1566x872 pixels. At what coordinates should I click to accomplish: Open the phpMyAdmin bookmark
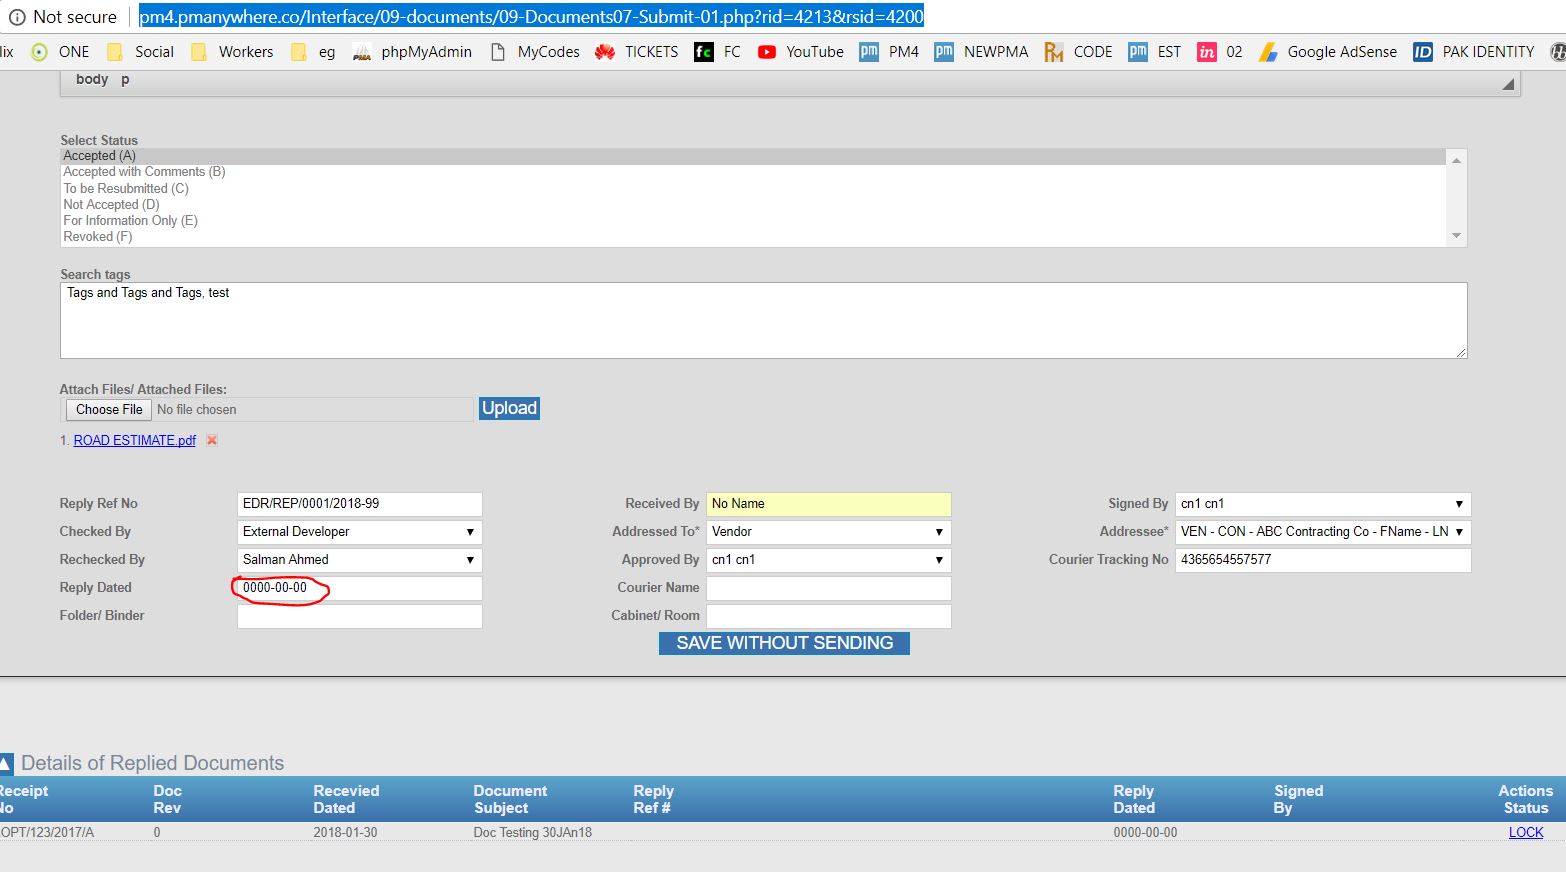click(x=413, y=52)
